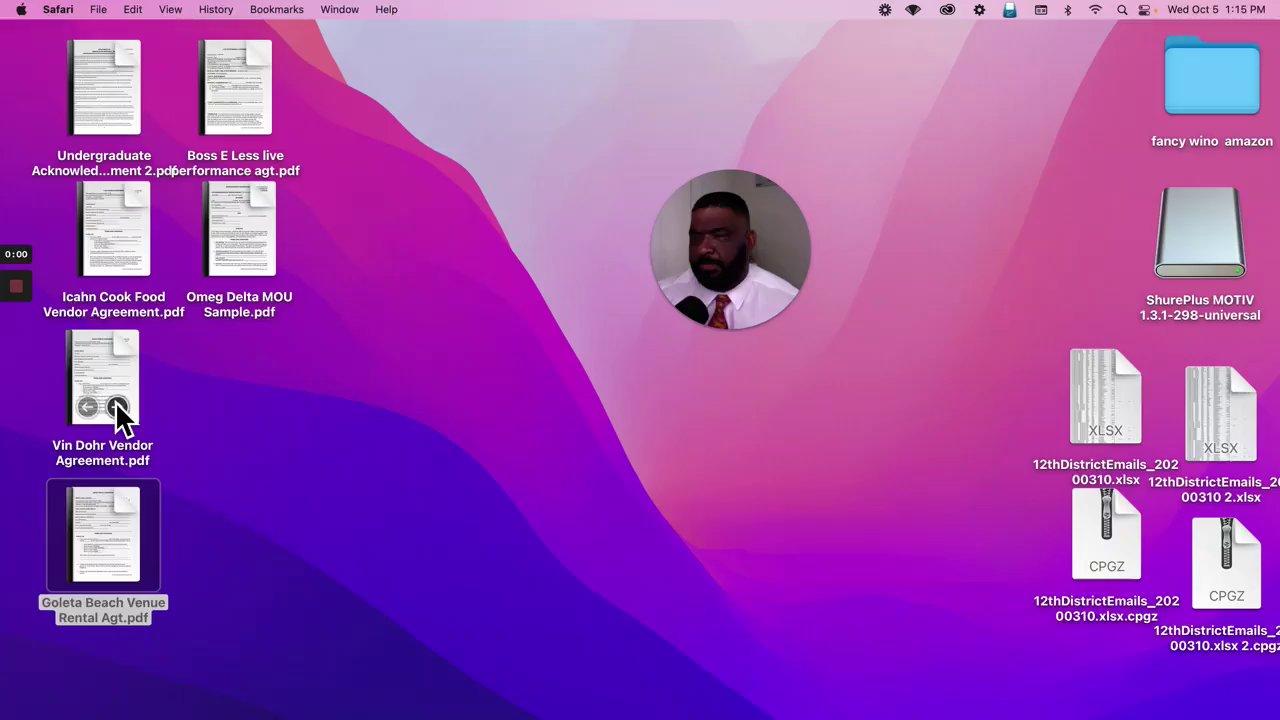Click the window layout menu bar icon
Screen dimensions: 1280x720
click(1041, 10)
